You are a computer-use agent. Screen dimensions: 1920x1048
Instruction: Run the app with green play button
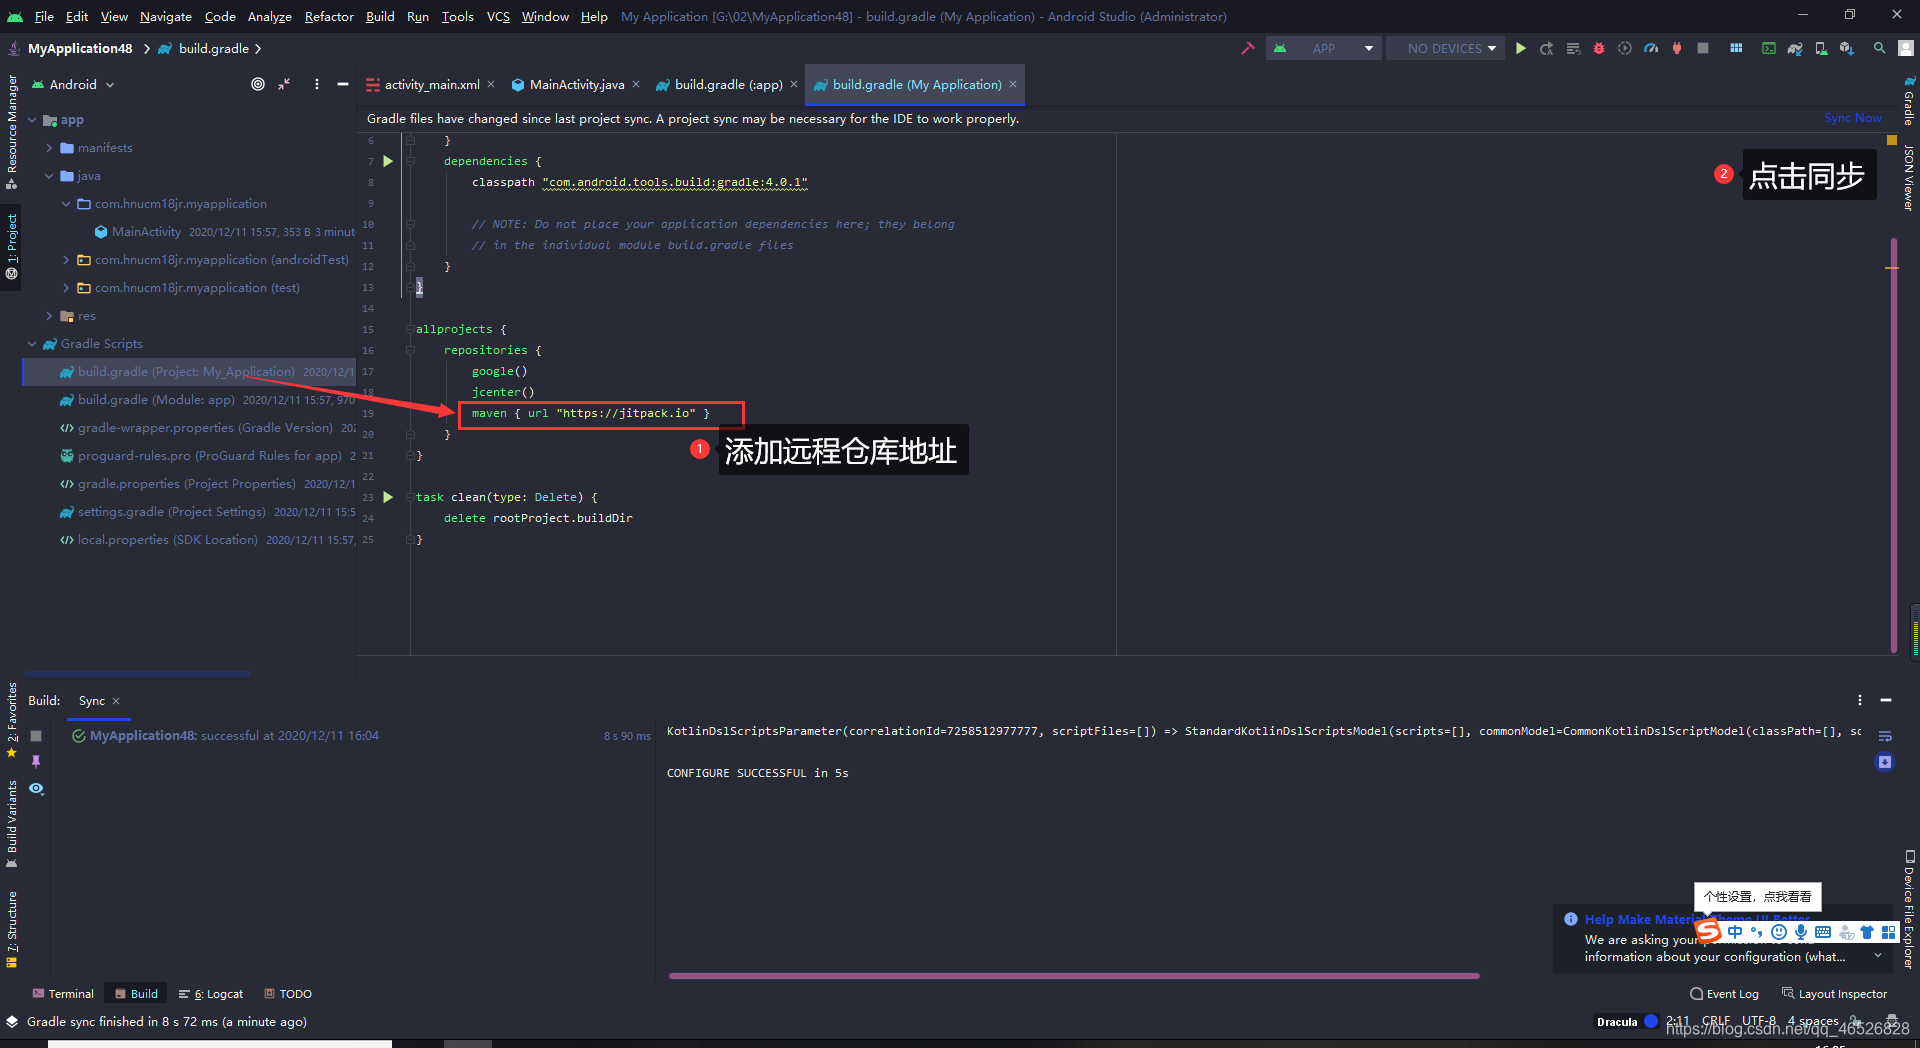pyautogui.click(x=1521, y=48)
